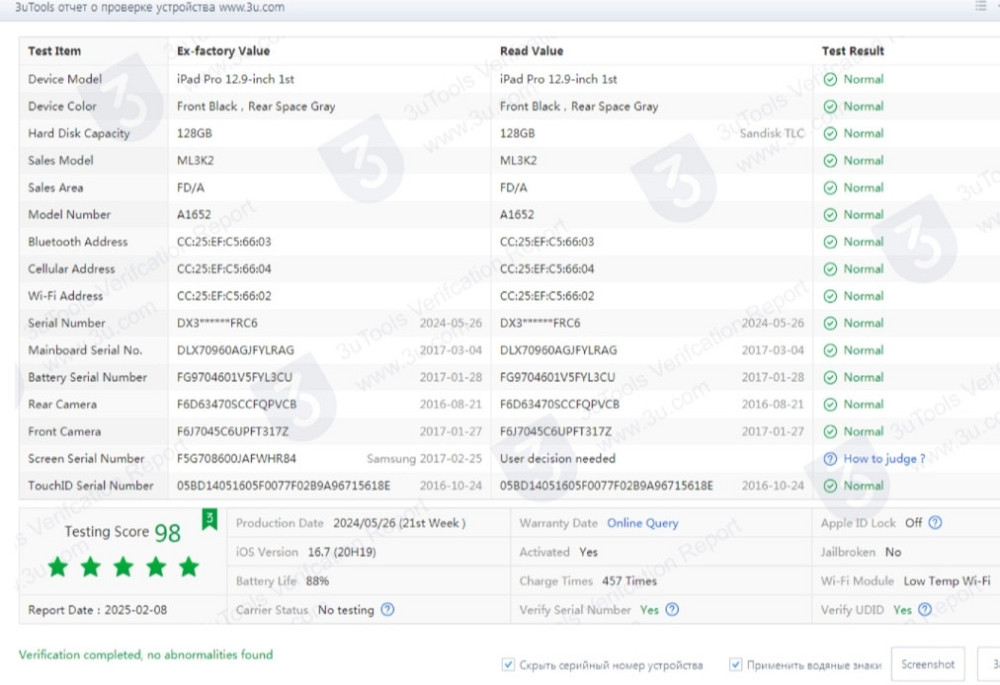This screenshot has height=685, width=1000.
Task: Select the Screen Serial Number row label
Action: (x=86, y=459)
